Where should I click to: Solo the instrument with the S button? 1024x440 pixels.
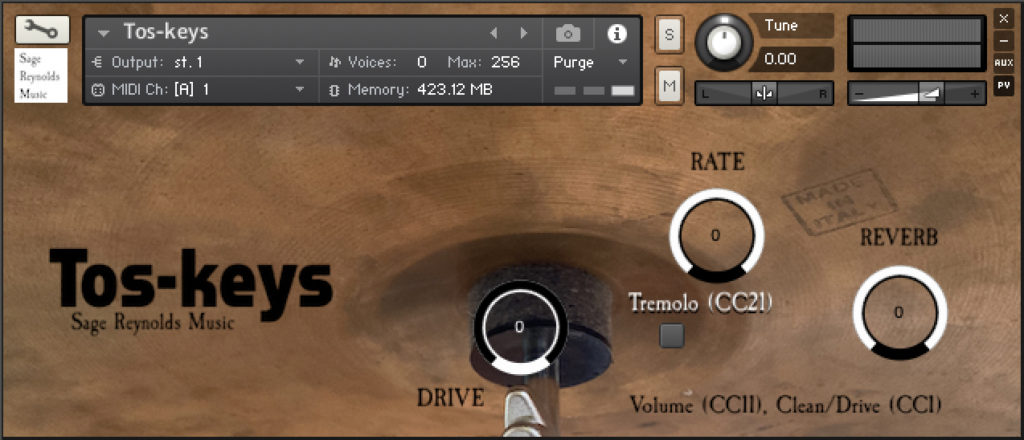tap(669, 35)
